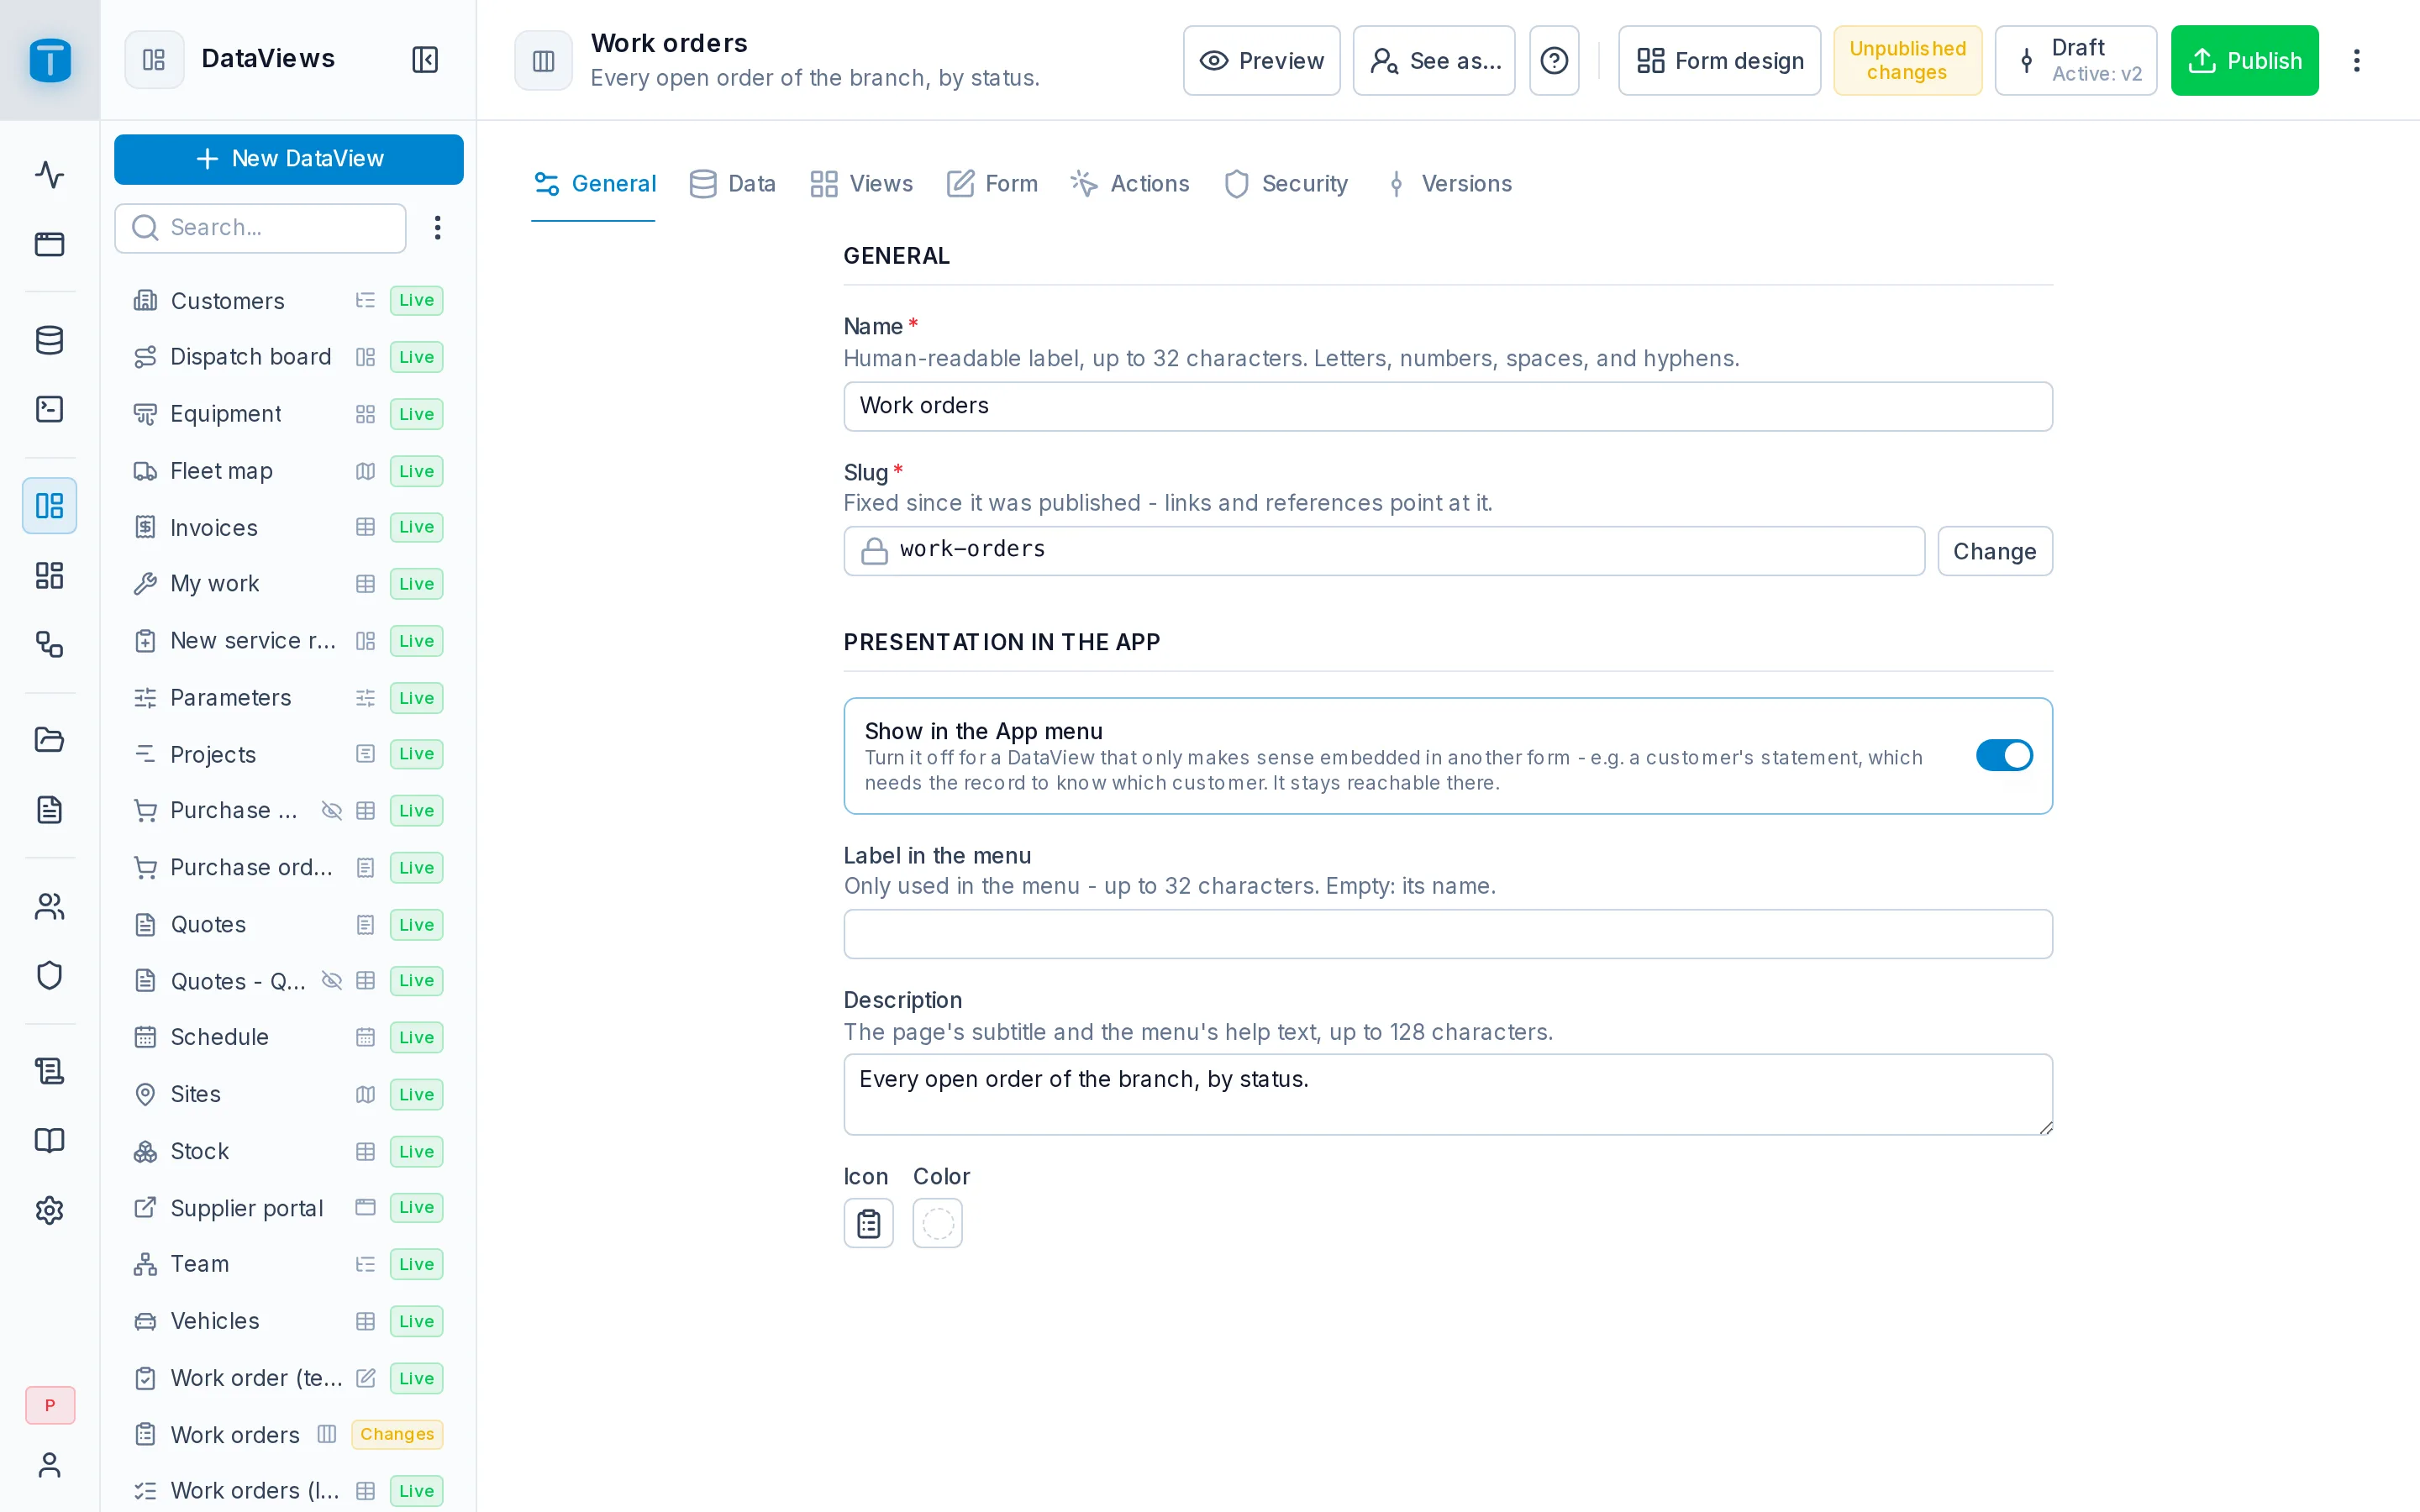Viewport: 2420px width, 1512px height.
Task: Click the Work orders column layout header icon
Action: (543, 61)
